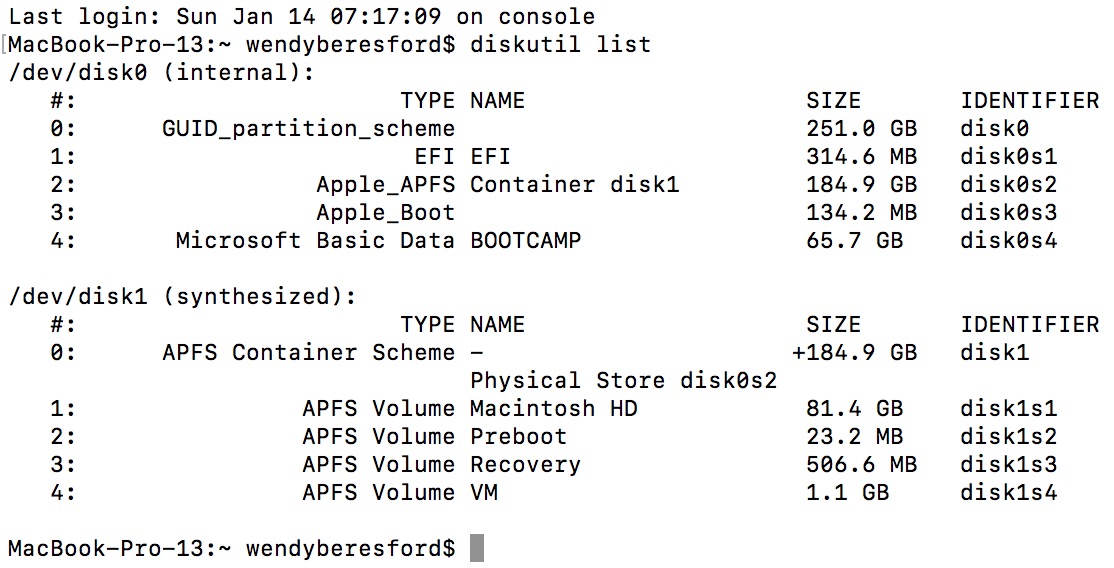This screenshot has height=568, width=1114.
Task: Click the "251.0 GB" size value
Action: tap(862, 128)
